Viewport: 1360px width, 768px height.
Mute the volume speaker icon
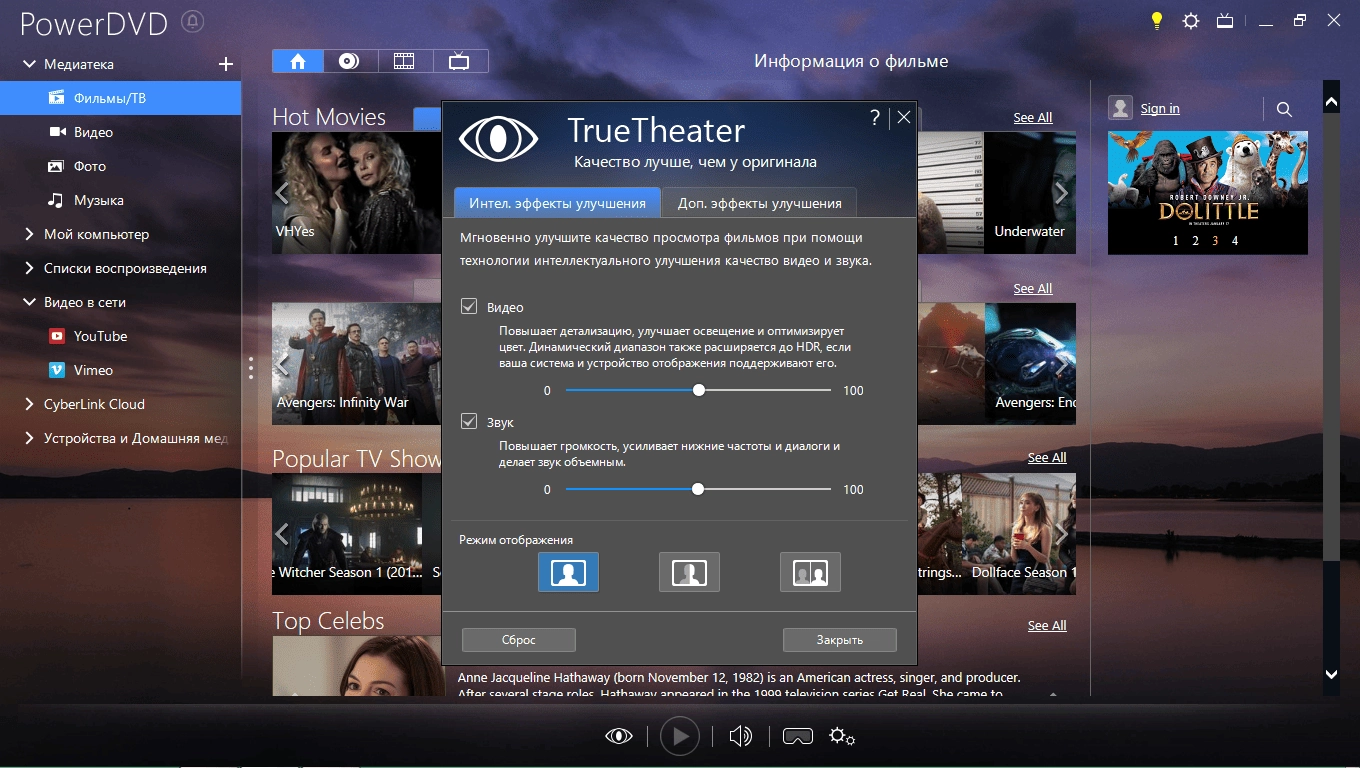[740, 737]
